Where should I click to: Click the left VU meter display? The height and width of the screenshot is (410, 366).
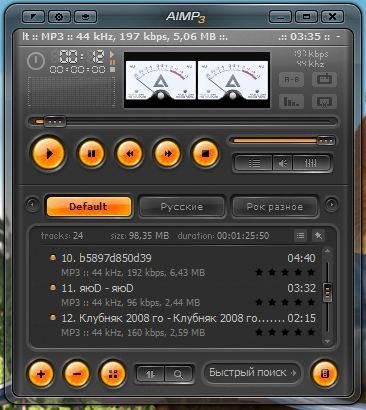point(161,80)
